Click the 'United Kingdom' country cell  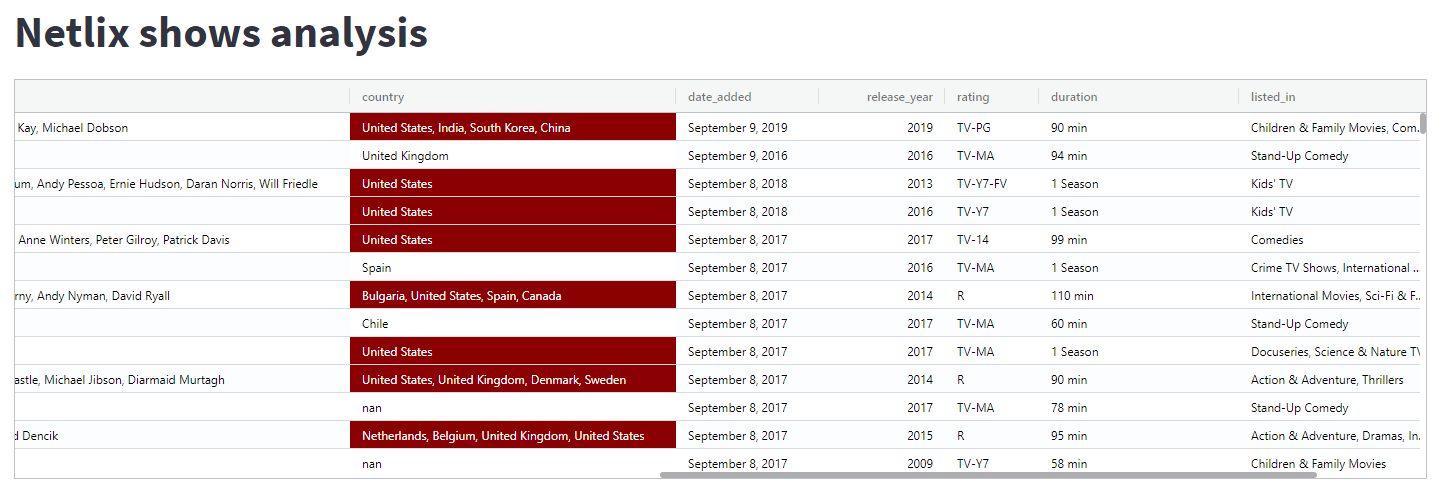pos(405,156)
